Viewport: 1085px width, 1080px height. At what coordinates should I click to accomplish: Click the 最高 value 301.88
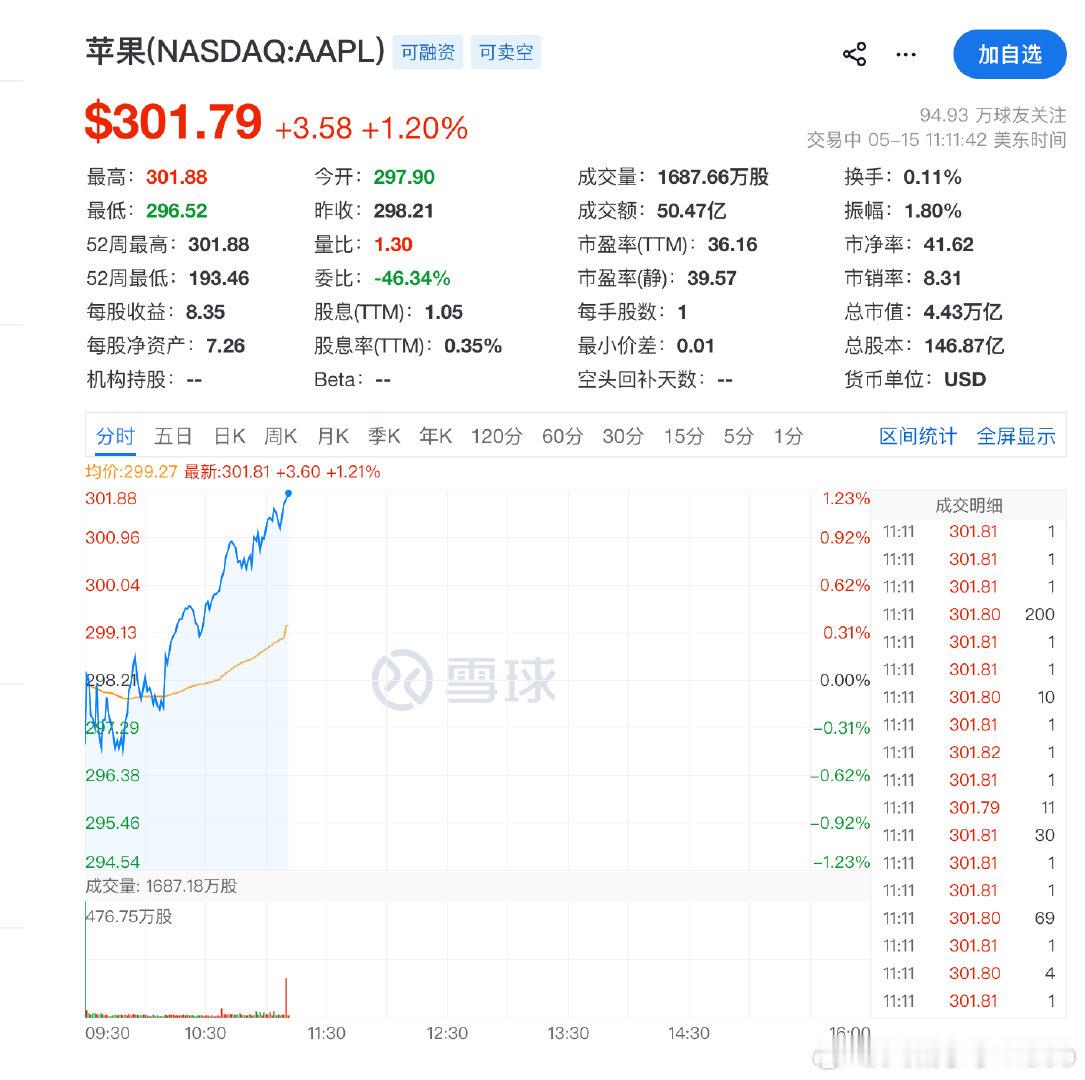176,177
